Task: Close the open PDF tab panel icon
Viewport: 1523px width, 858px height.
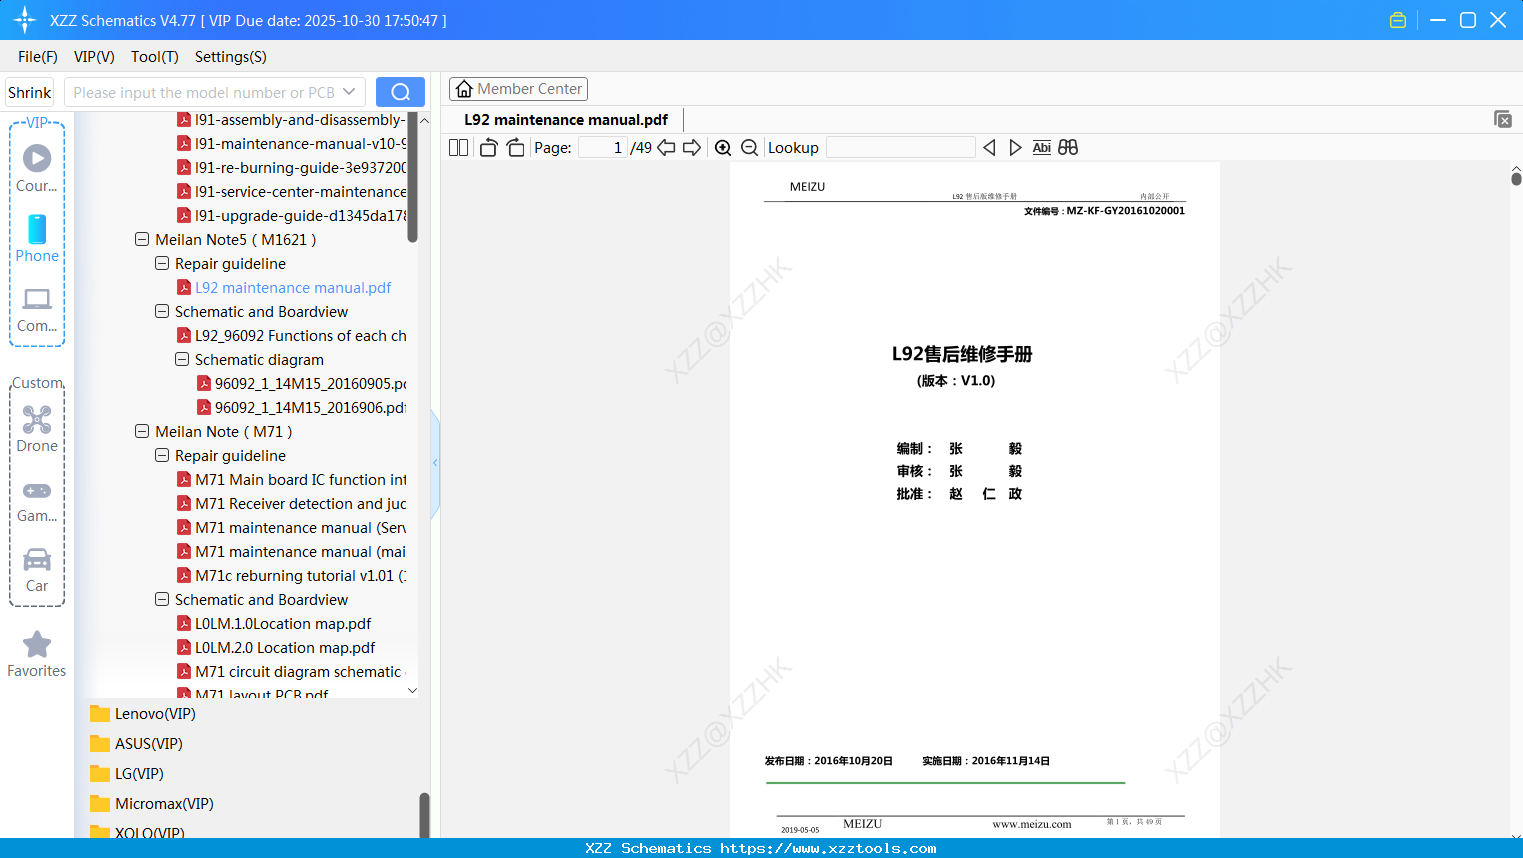Action: tap(1502, 119)
